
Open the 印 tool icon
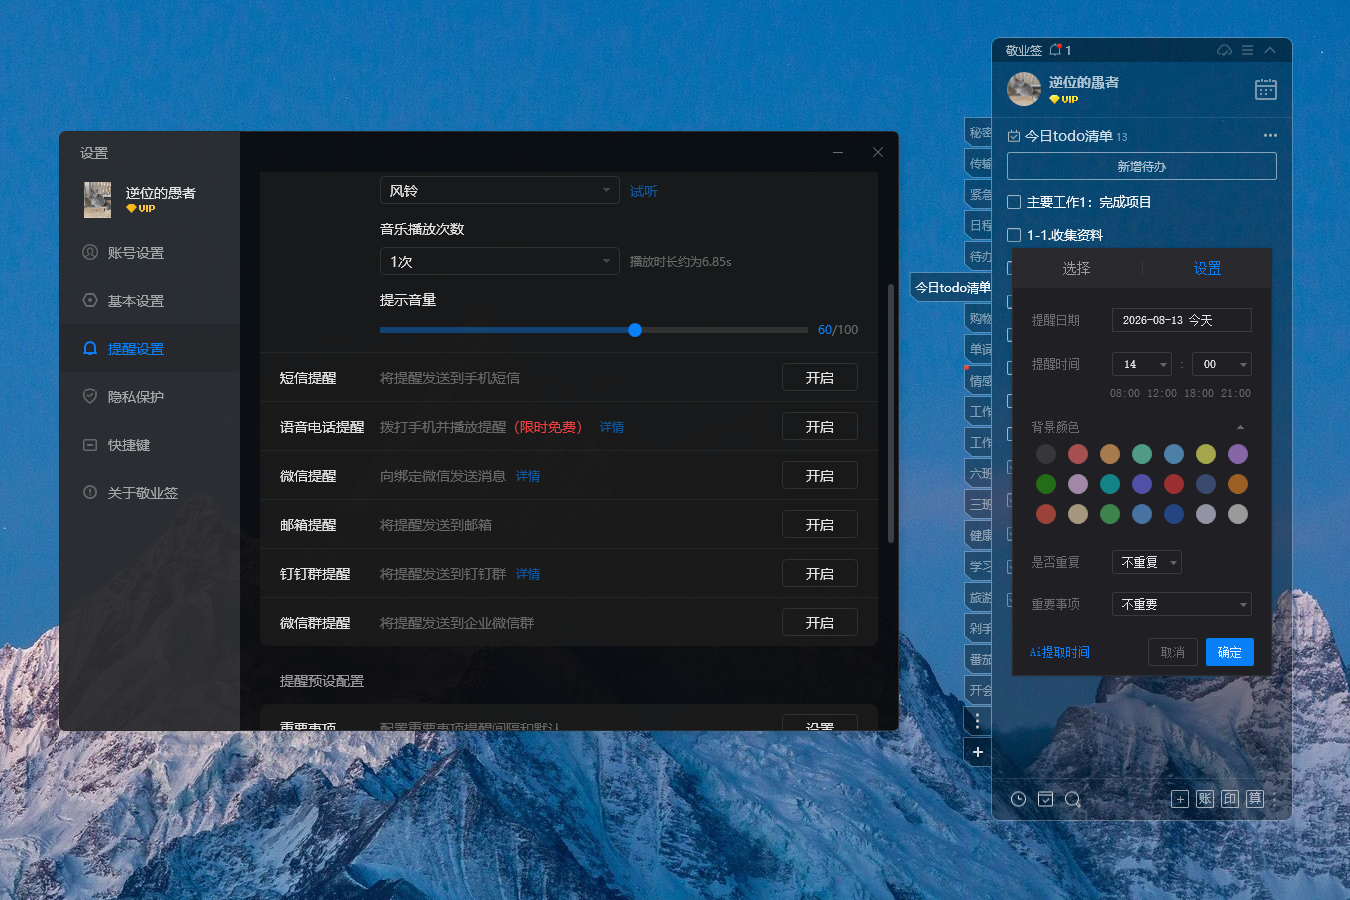point(1230,799)
